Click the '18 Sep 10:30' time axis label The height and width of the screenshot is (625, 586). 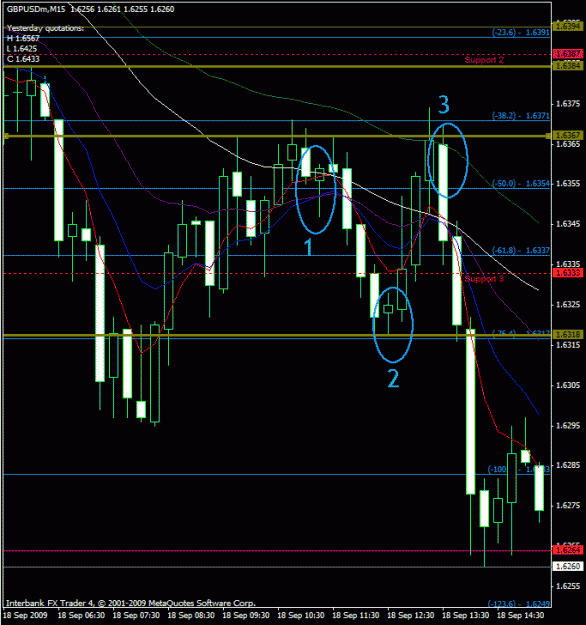point(301,615)
